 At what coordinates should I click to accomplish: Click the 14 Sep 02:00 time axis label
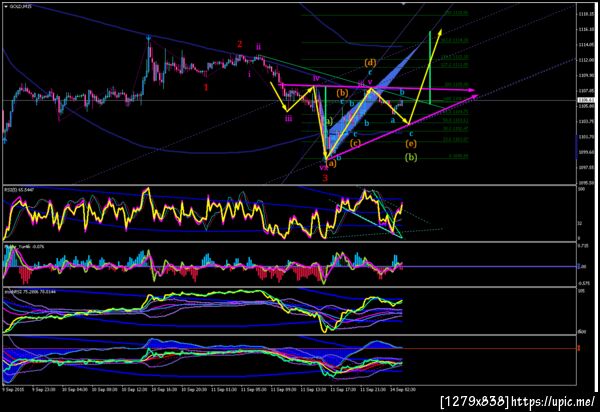click(403, 389)
